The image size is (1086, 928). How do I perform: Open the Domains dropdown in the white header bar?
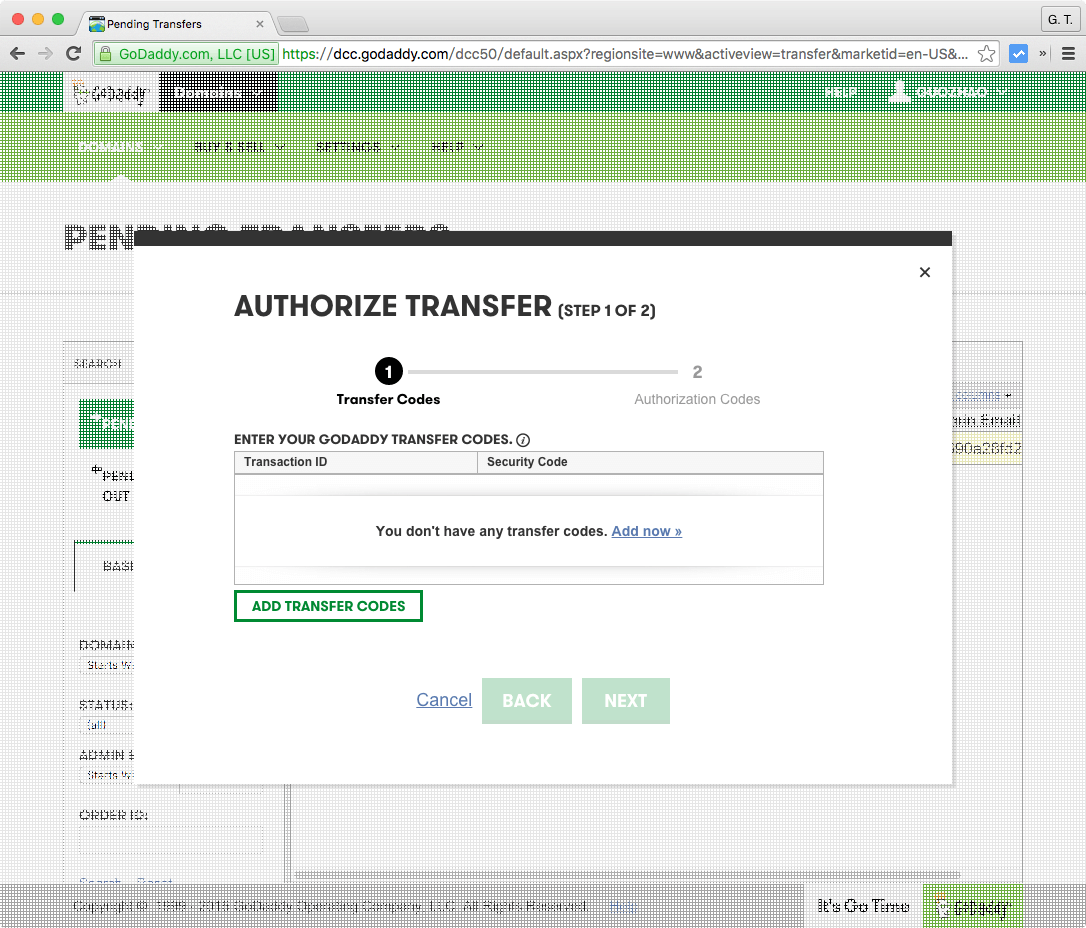pyautogui.click(x=215, y=91)
